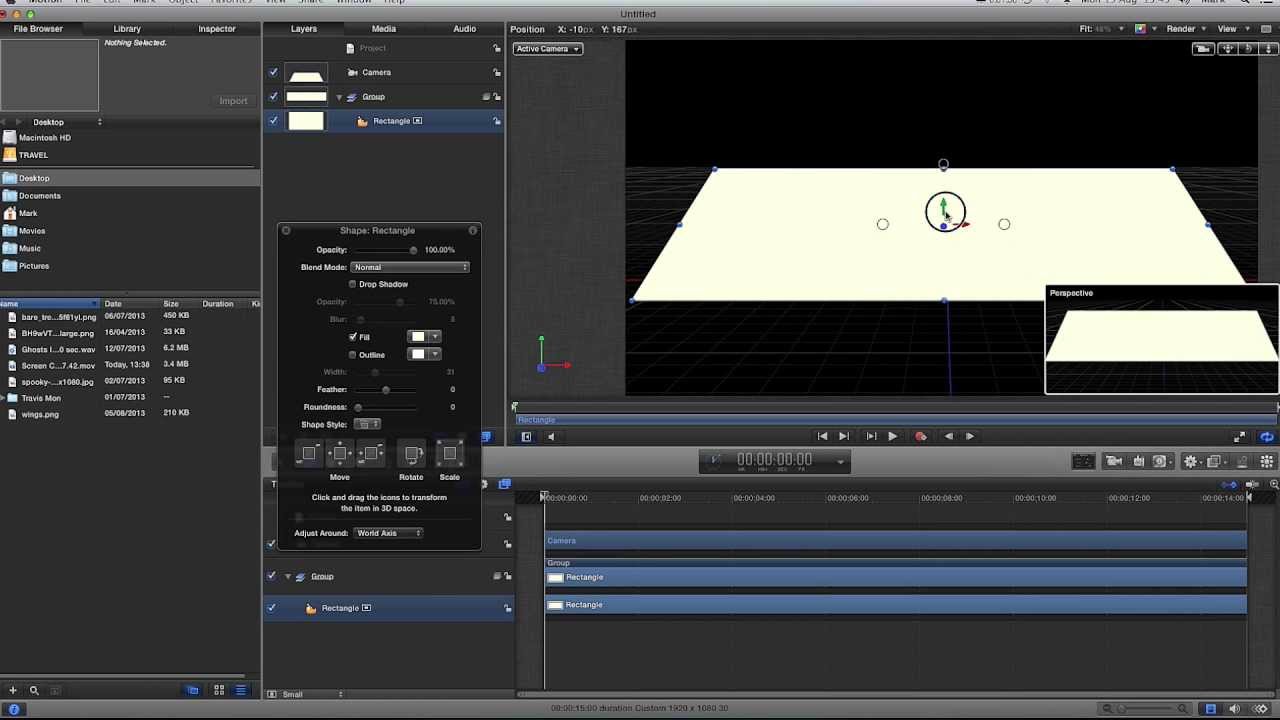1280x720 pixels.
Task: Go to start of project button
Action: (x=822, y=436)
